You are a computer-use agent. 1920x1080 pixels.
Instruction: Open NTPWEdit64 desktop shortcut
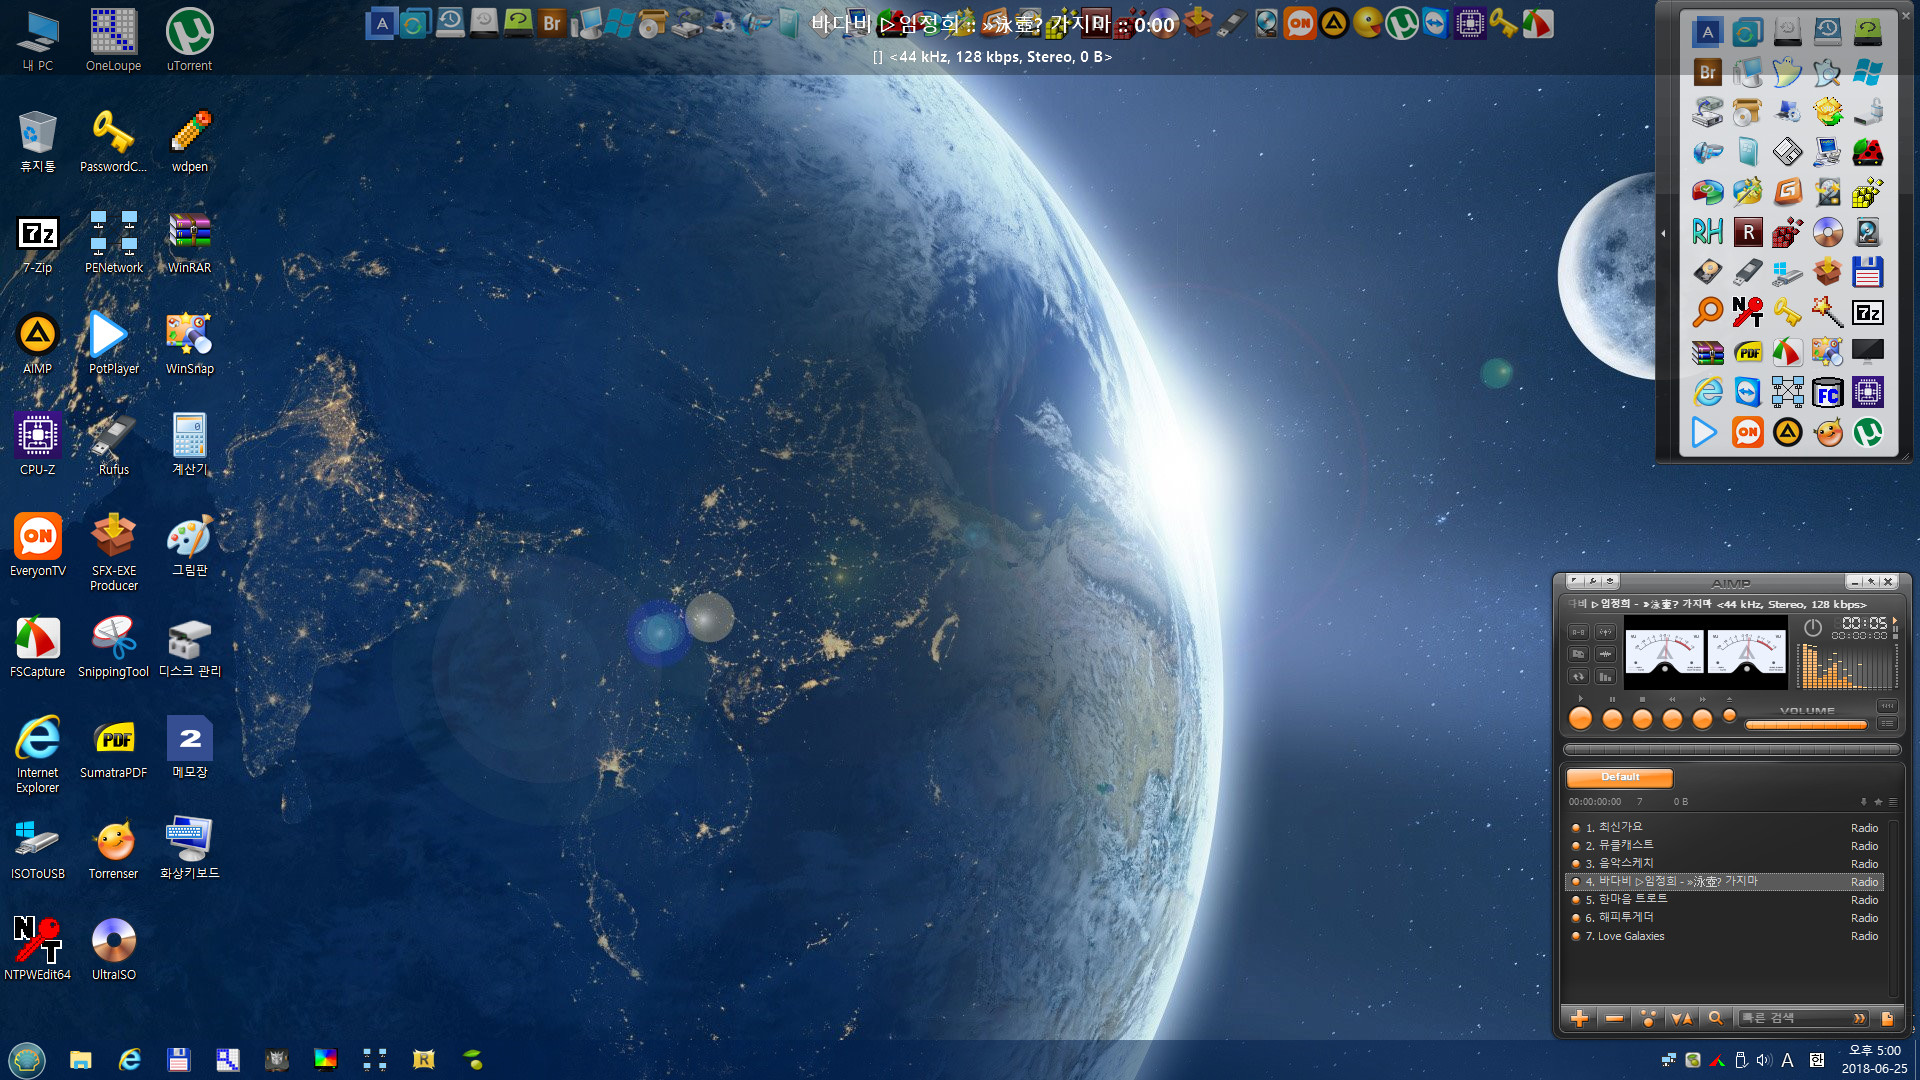pos(37,949)
